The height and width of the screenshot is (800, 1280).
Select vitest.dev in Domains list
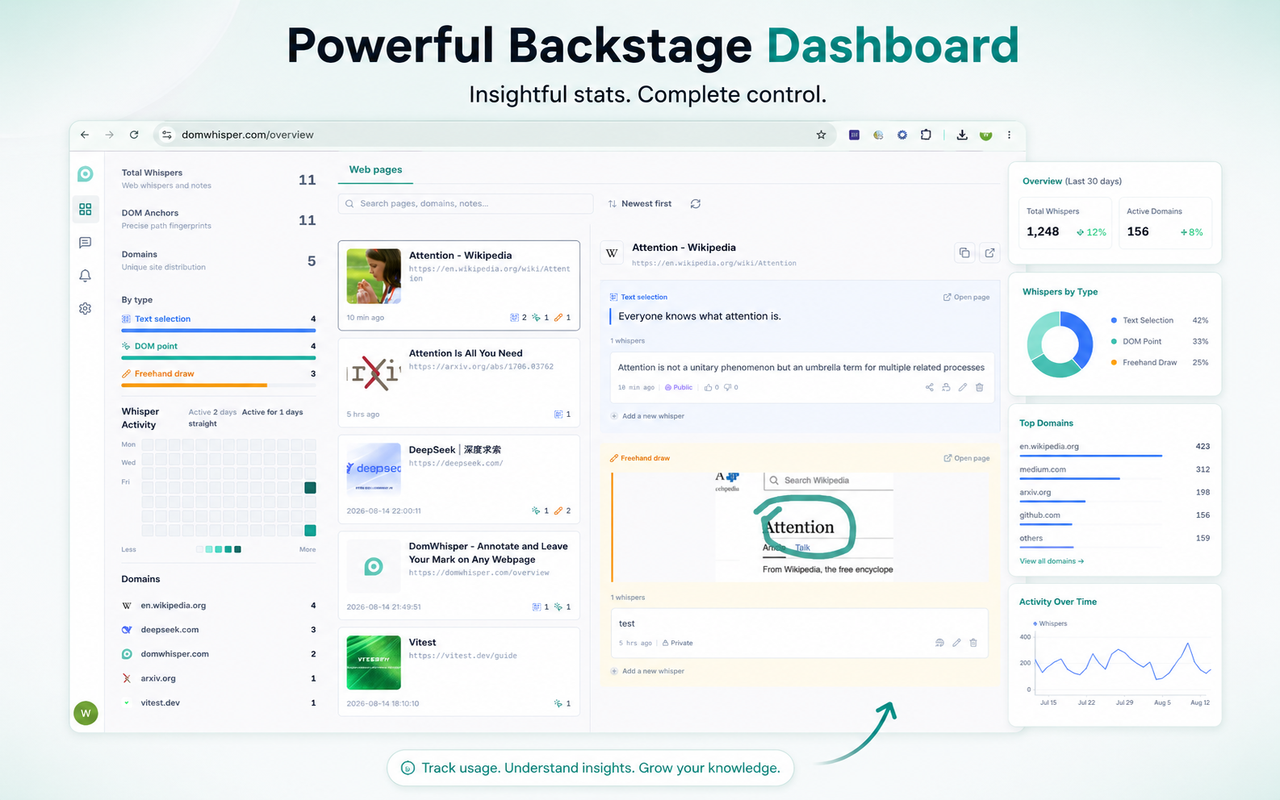pos(218,703)
